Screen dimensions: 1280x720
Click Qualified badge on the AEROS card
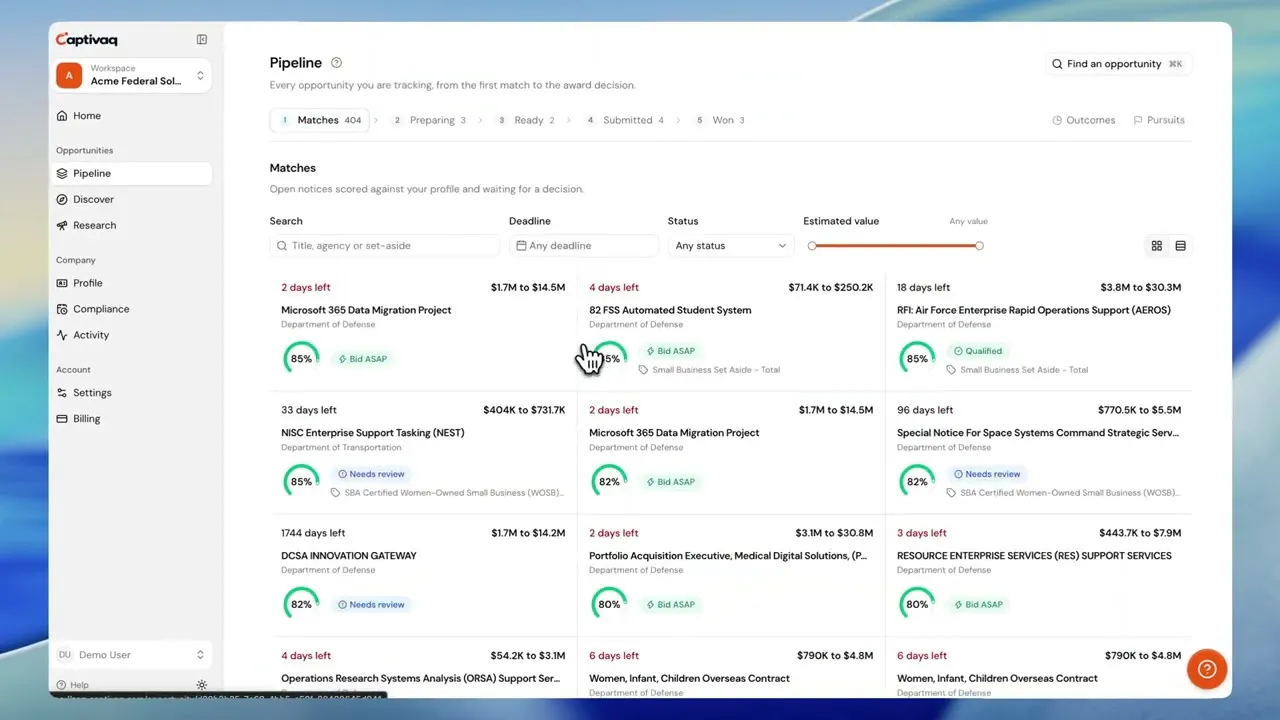pos(977,351)
